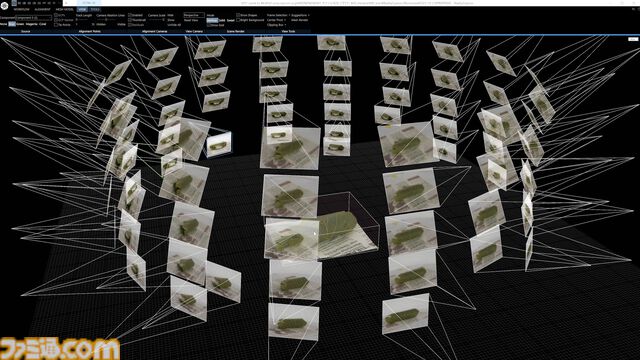Expand the Center Pivot dropdown
Image resolution: width=640 pixels, height=360 pixels.
(276, 20)
